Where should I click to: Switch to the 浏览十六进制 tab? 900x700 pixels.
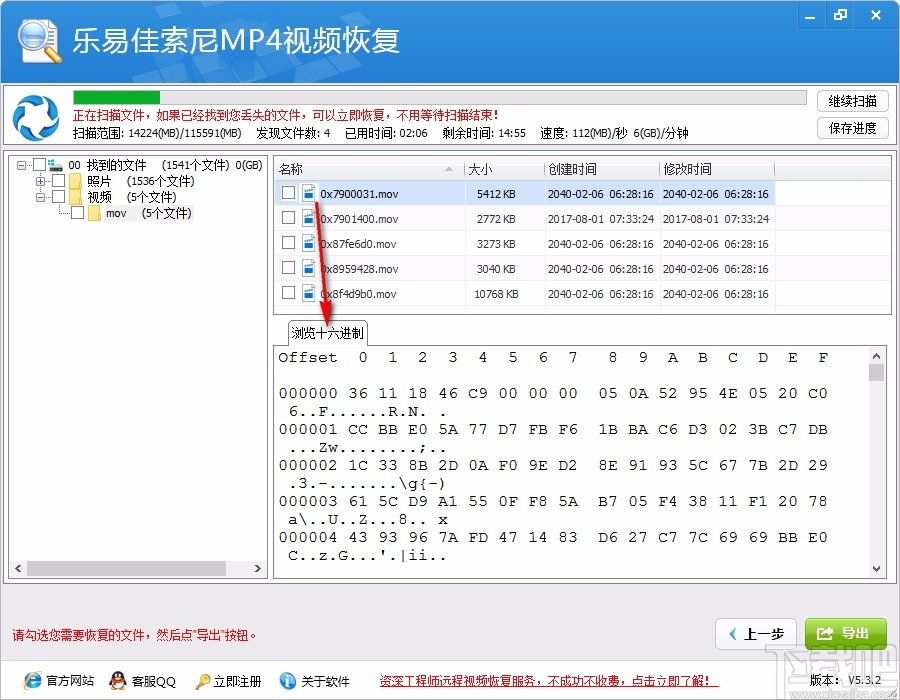[x=327, y=333]
